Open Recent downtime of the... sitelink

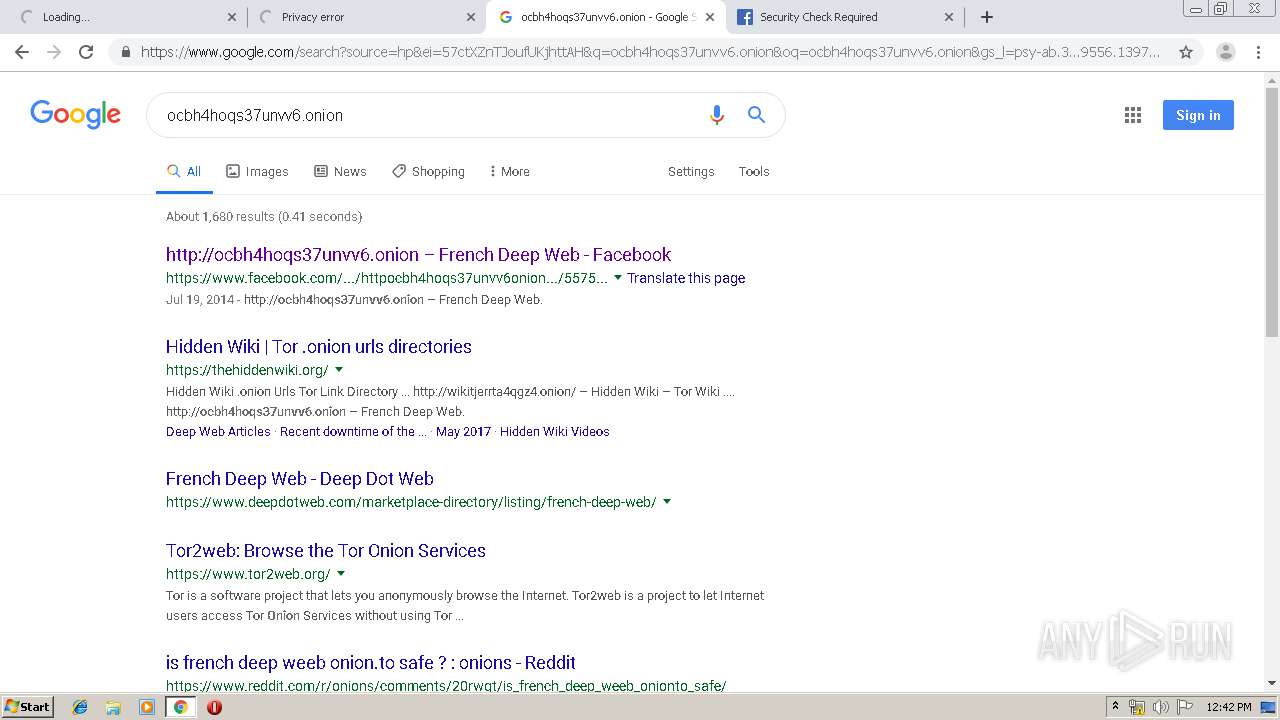tap(353, 432)
